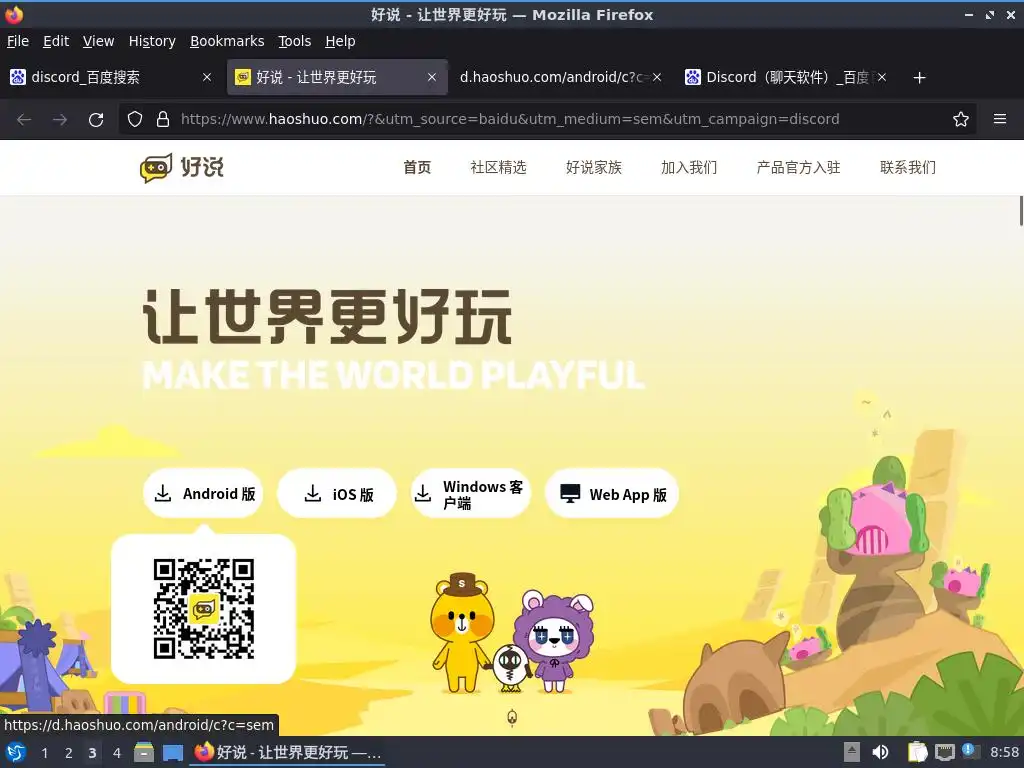This screenshot has height=768, width=1024.
Task: Click the Web App 版 button
Action: (x=612, y=493)
